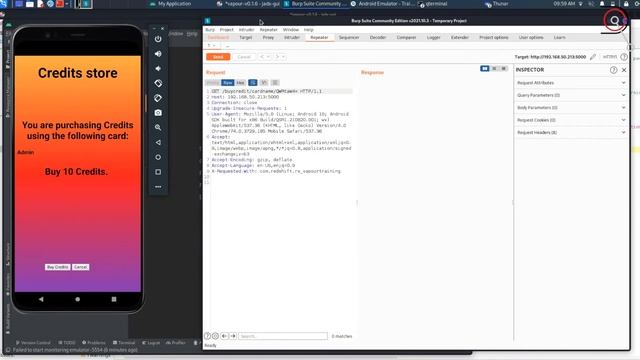This screenshot has width=640, height=360.
Task: Open the Window menu in Burp
Action: coord(291,30)
